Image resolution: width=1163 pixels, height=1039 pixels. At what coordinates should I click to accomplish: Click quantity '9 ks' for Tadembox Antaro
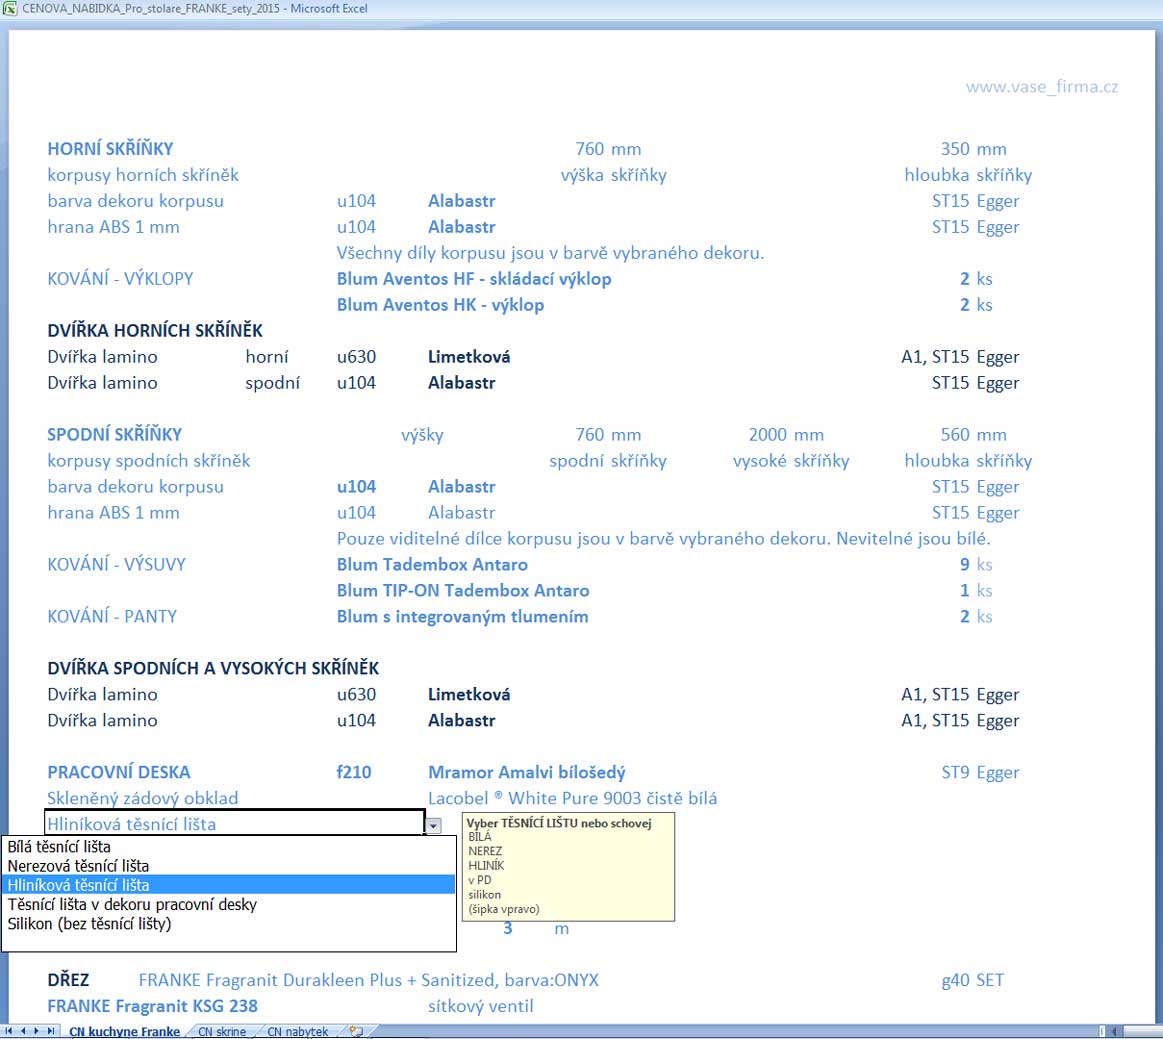(x=976, y=564)
